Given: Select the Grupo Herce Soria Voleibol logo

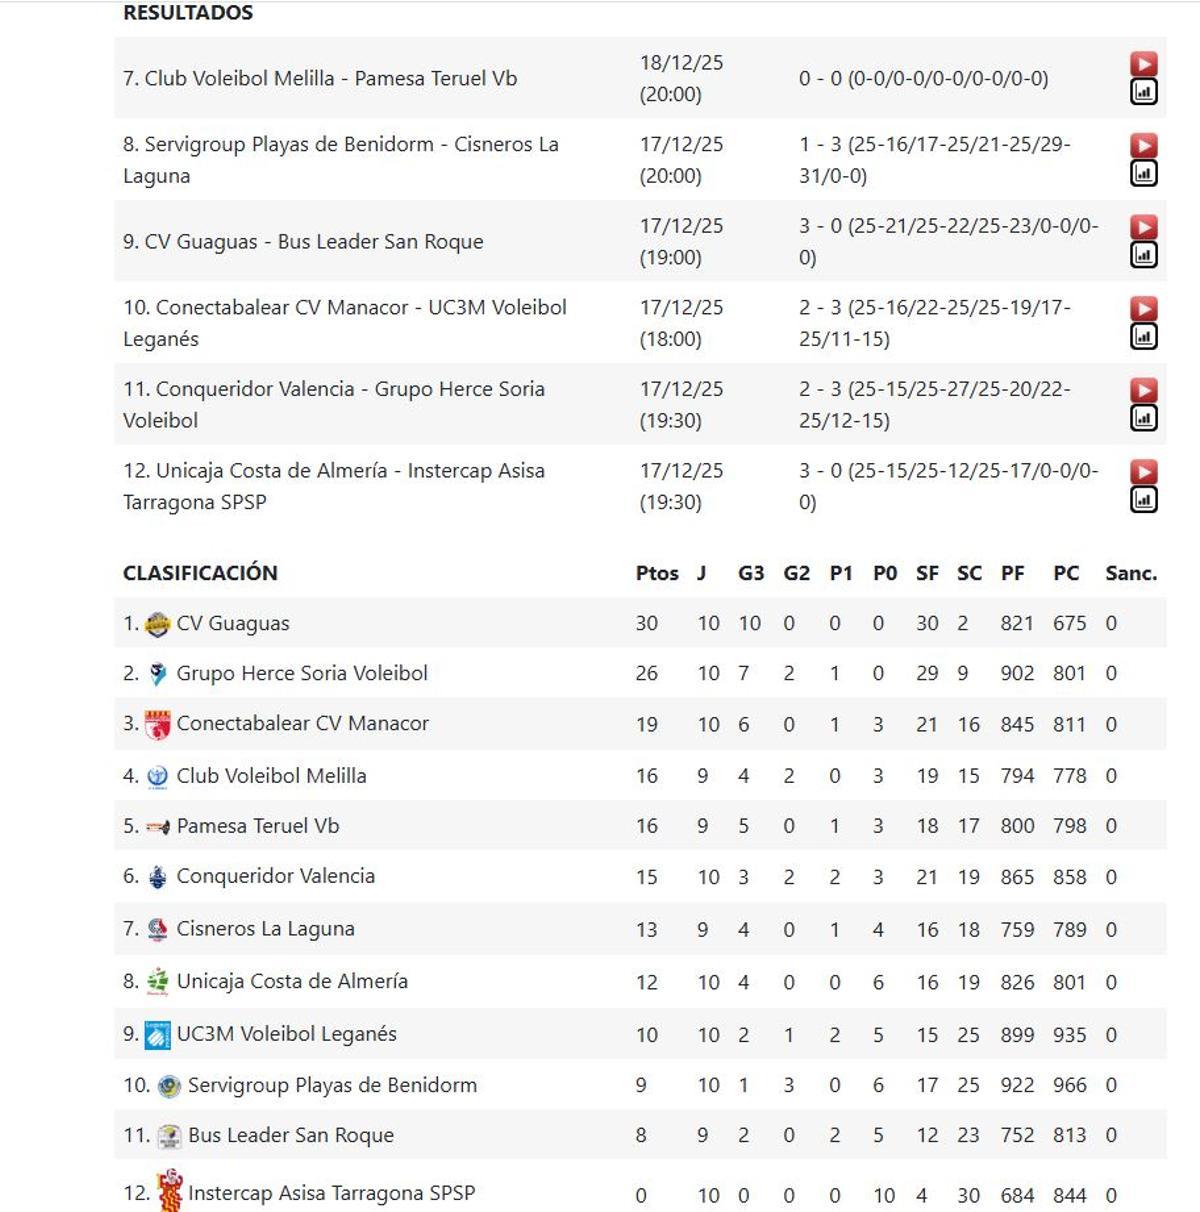Looking at the screenshot, I should [157, 673].
